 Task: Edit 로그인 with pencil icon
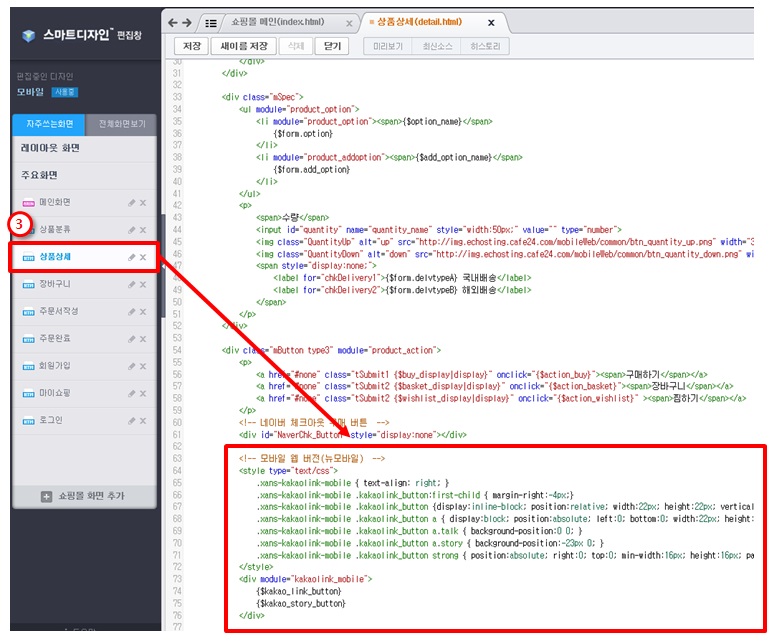(131, 420)
